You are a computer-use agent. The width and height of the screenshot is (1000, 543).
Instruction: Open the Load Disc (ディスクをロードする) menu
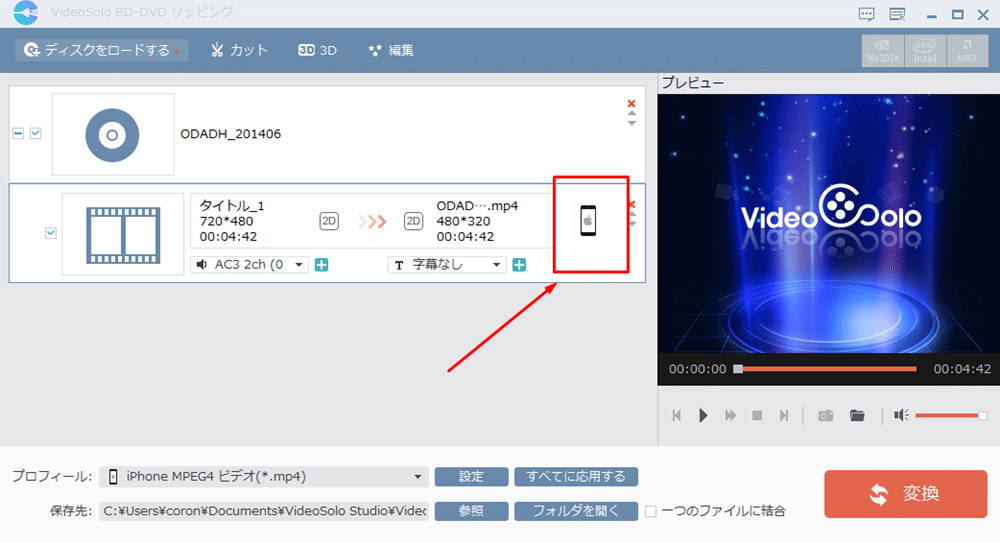[x=102, y=50]
